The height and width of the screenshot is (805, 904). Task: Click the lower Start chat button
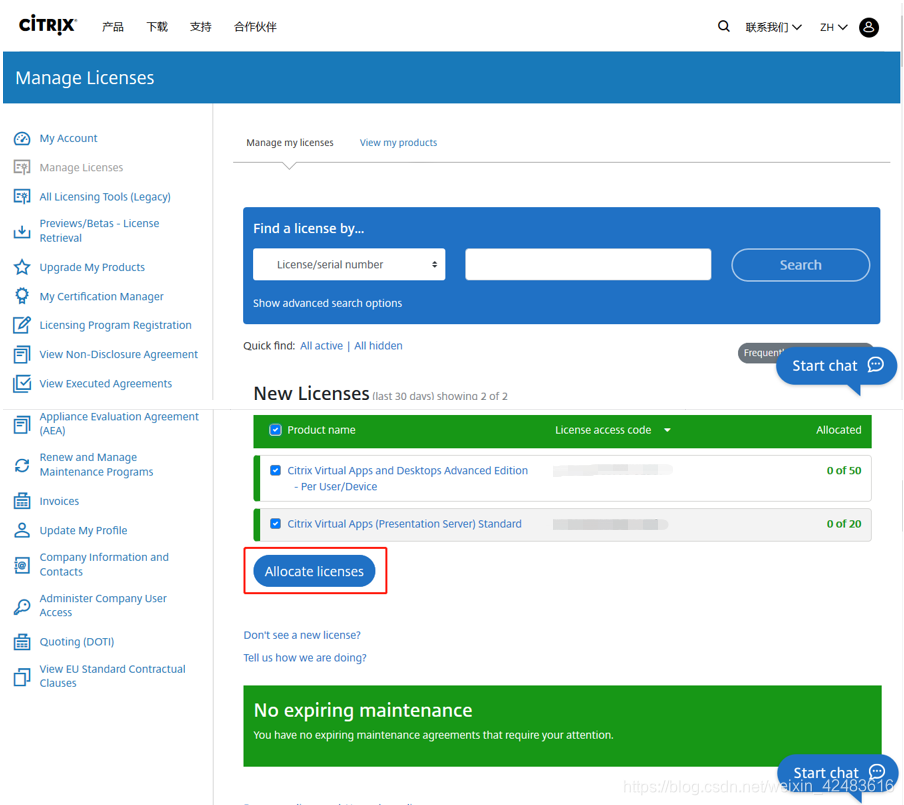point(837,773)
